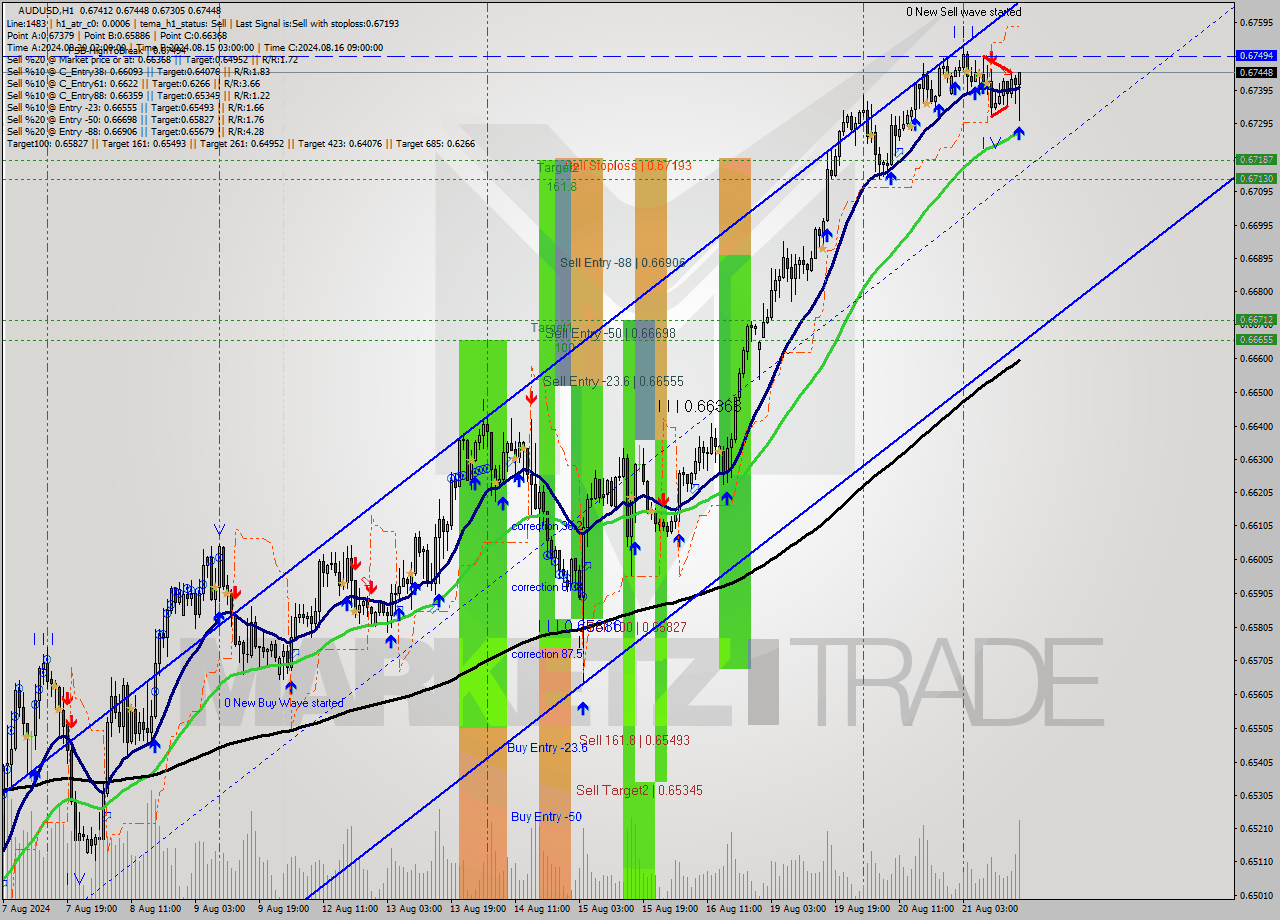The image size is (1280, 920).
Task: Click the '0 New Sell wave started' label
Action: coord(963,12)
